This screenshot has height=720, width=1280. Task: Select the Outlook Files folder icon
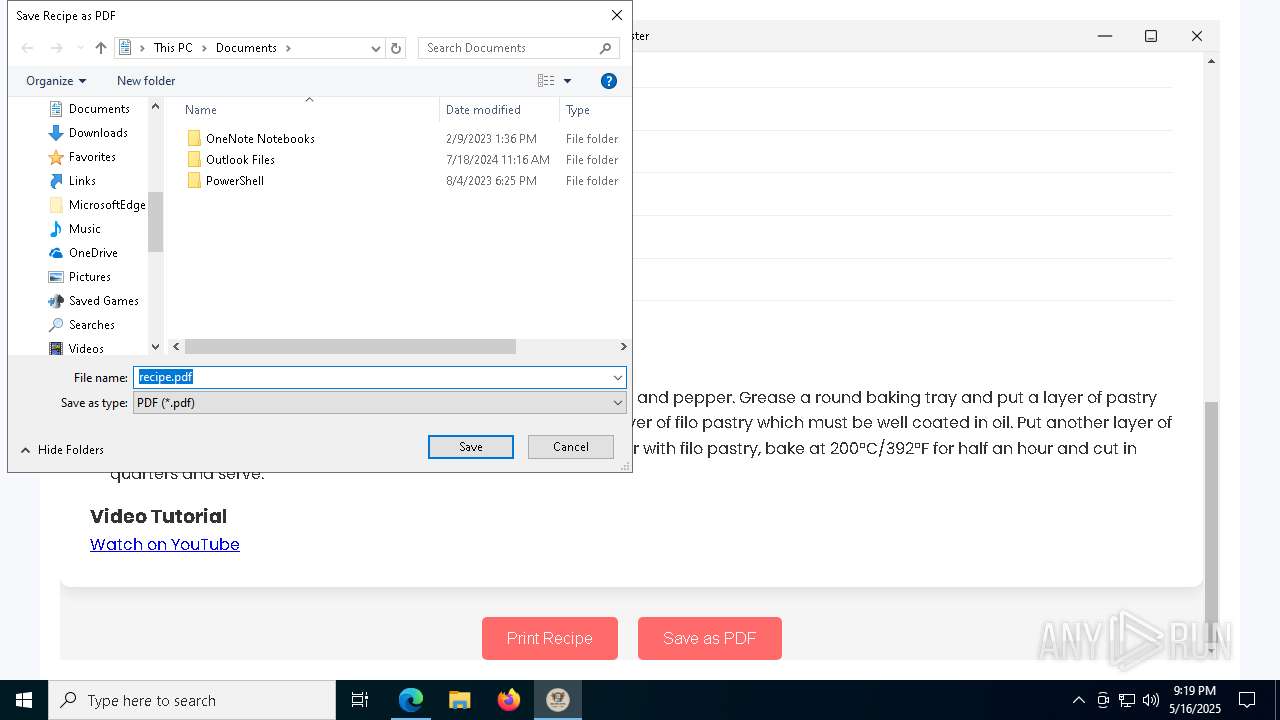point(195,160)
